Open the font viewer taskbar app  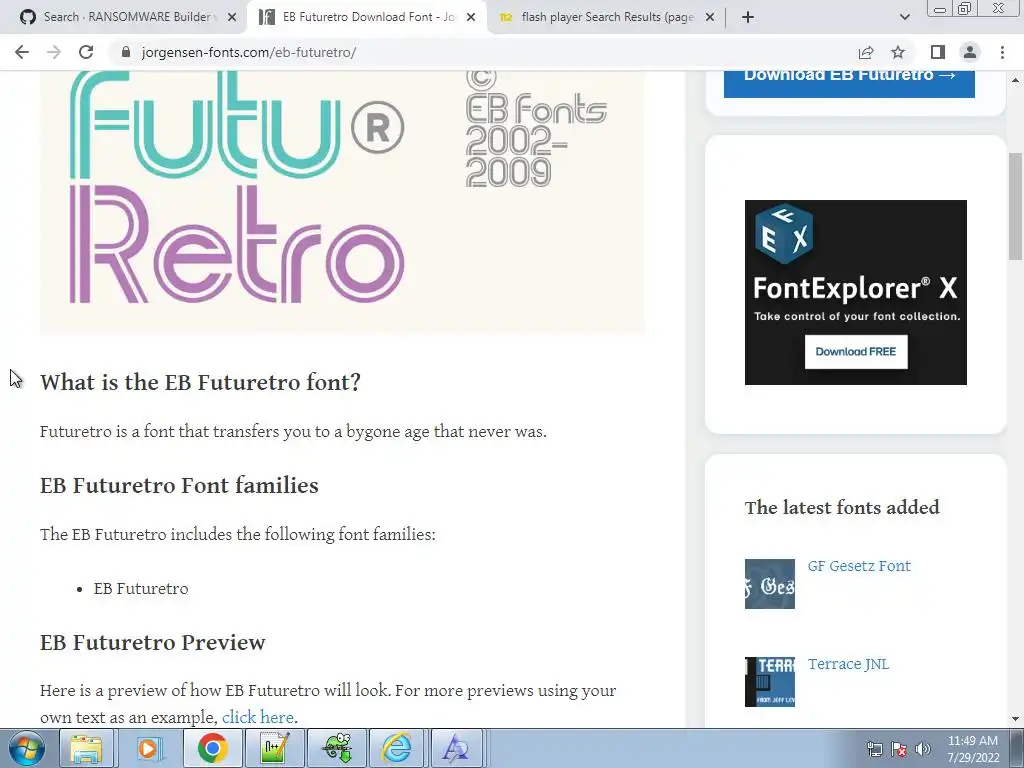pyautogui.click(x=456, y=748)
